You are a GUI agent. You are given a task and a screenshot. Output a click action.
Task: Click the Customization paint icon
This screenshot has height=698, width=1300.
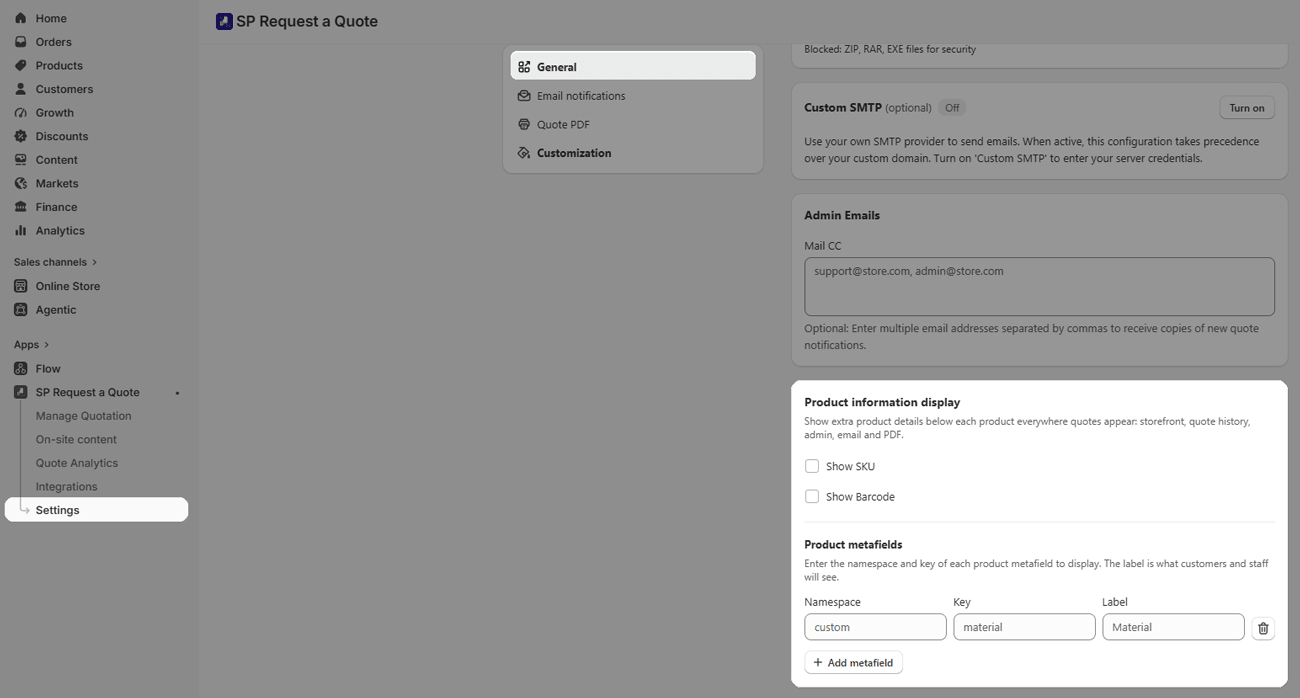pyautogui.click(x=524, y=153)
